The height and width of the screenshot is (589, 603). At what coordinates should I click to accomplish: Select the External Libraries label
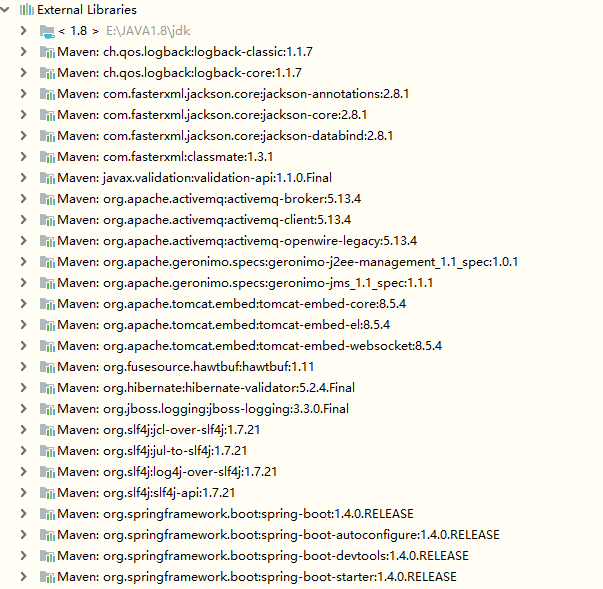click(87, 10)
